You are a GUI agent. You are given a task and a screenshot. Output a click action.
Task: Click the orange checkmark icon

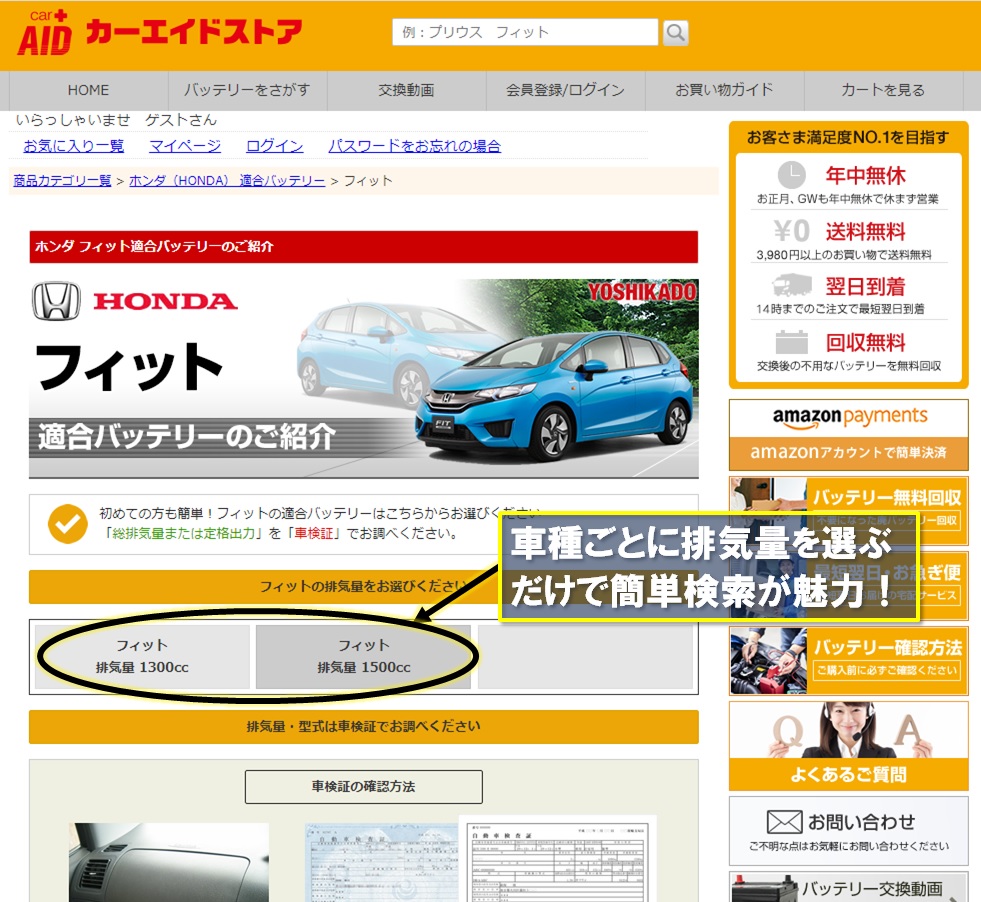click(68, 524)
